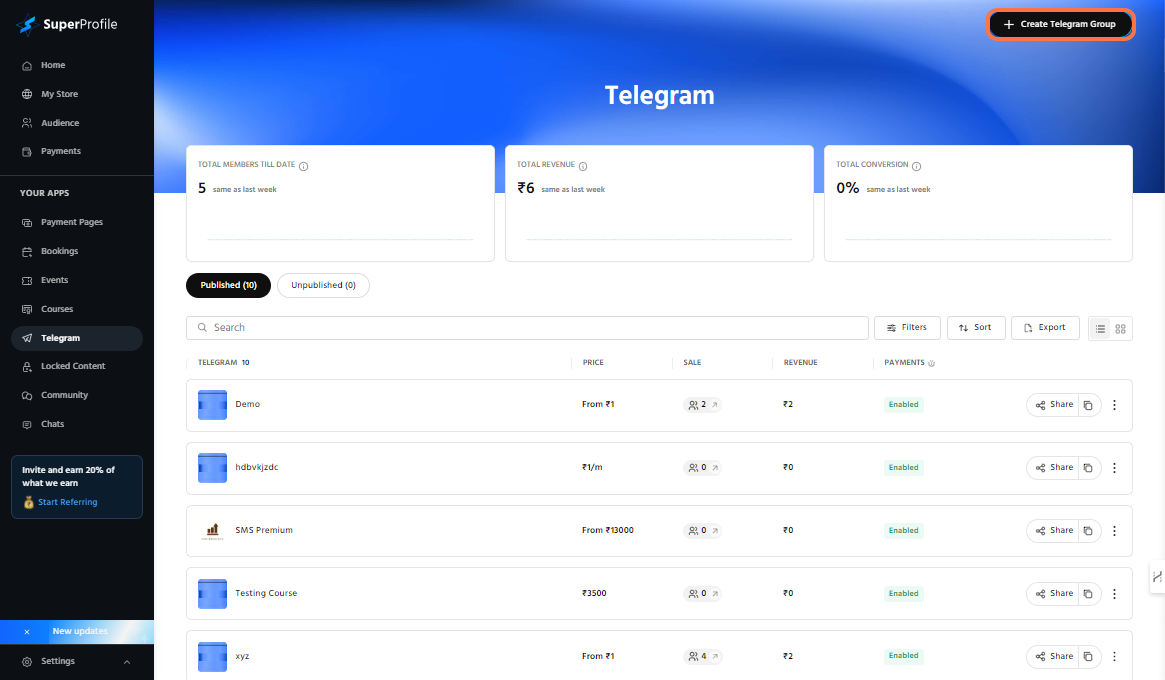Open Payment Pages app

click(x=71, y=222)
